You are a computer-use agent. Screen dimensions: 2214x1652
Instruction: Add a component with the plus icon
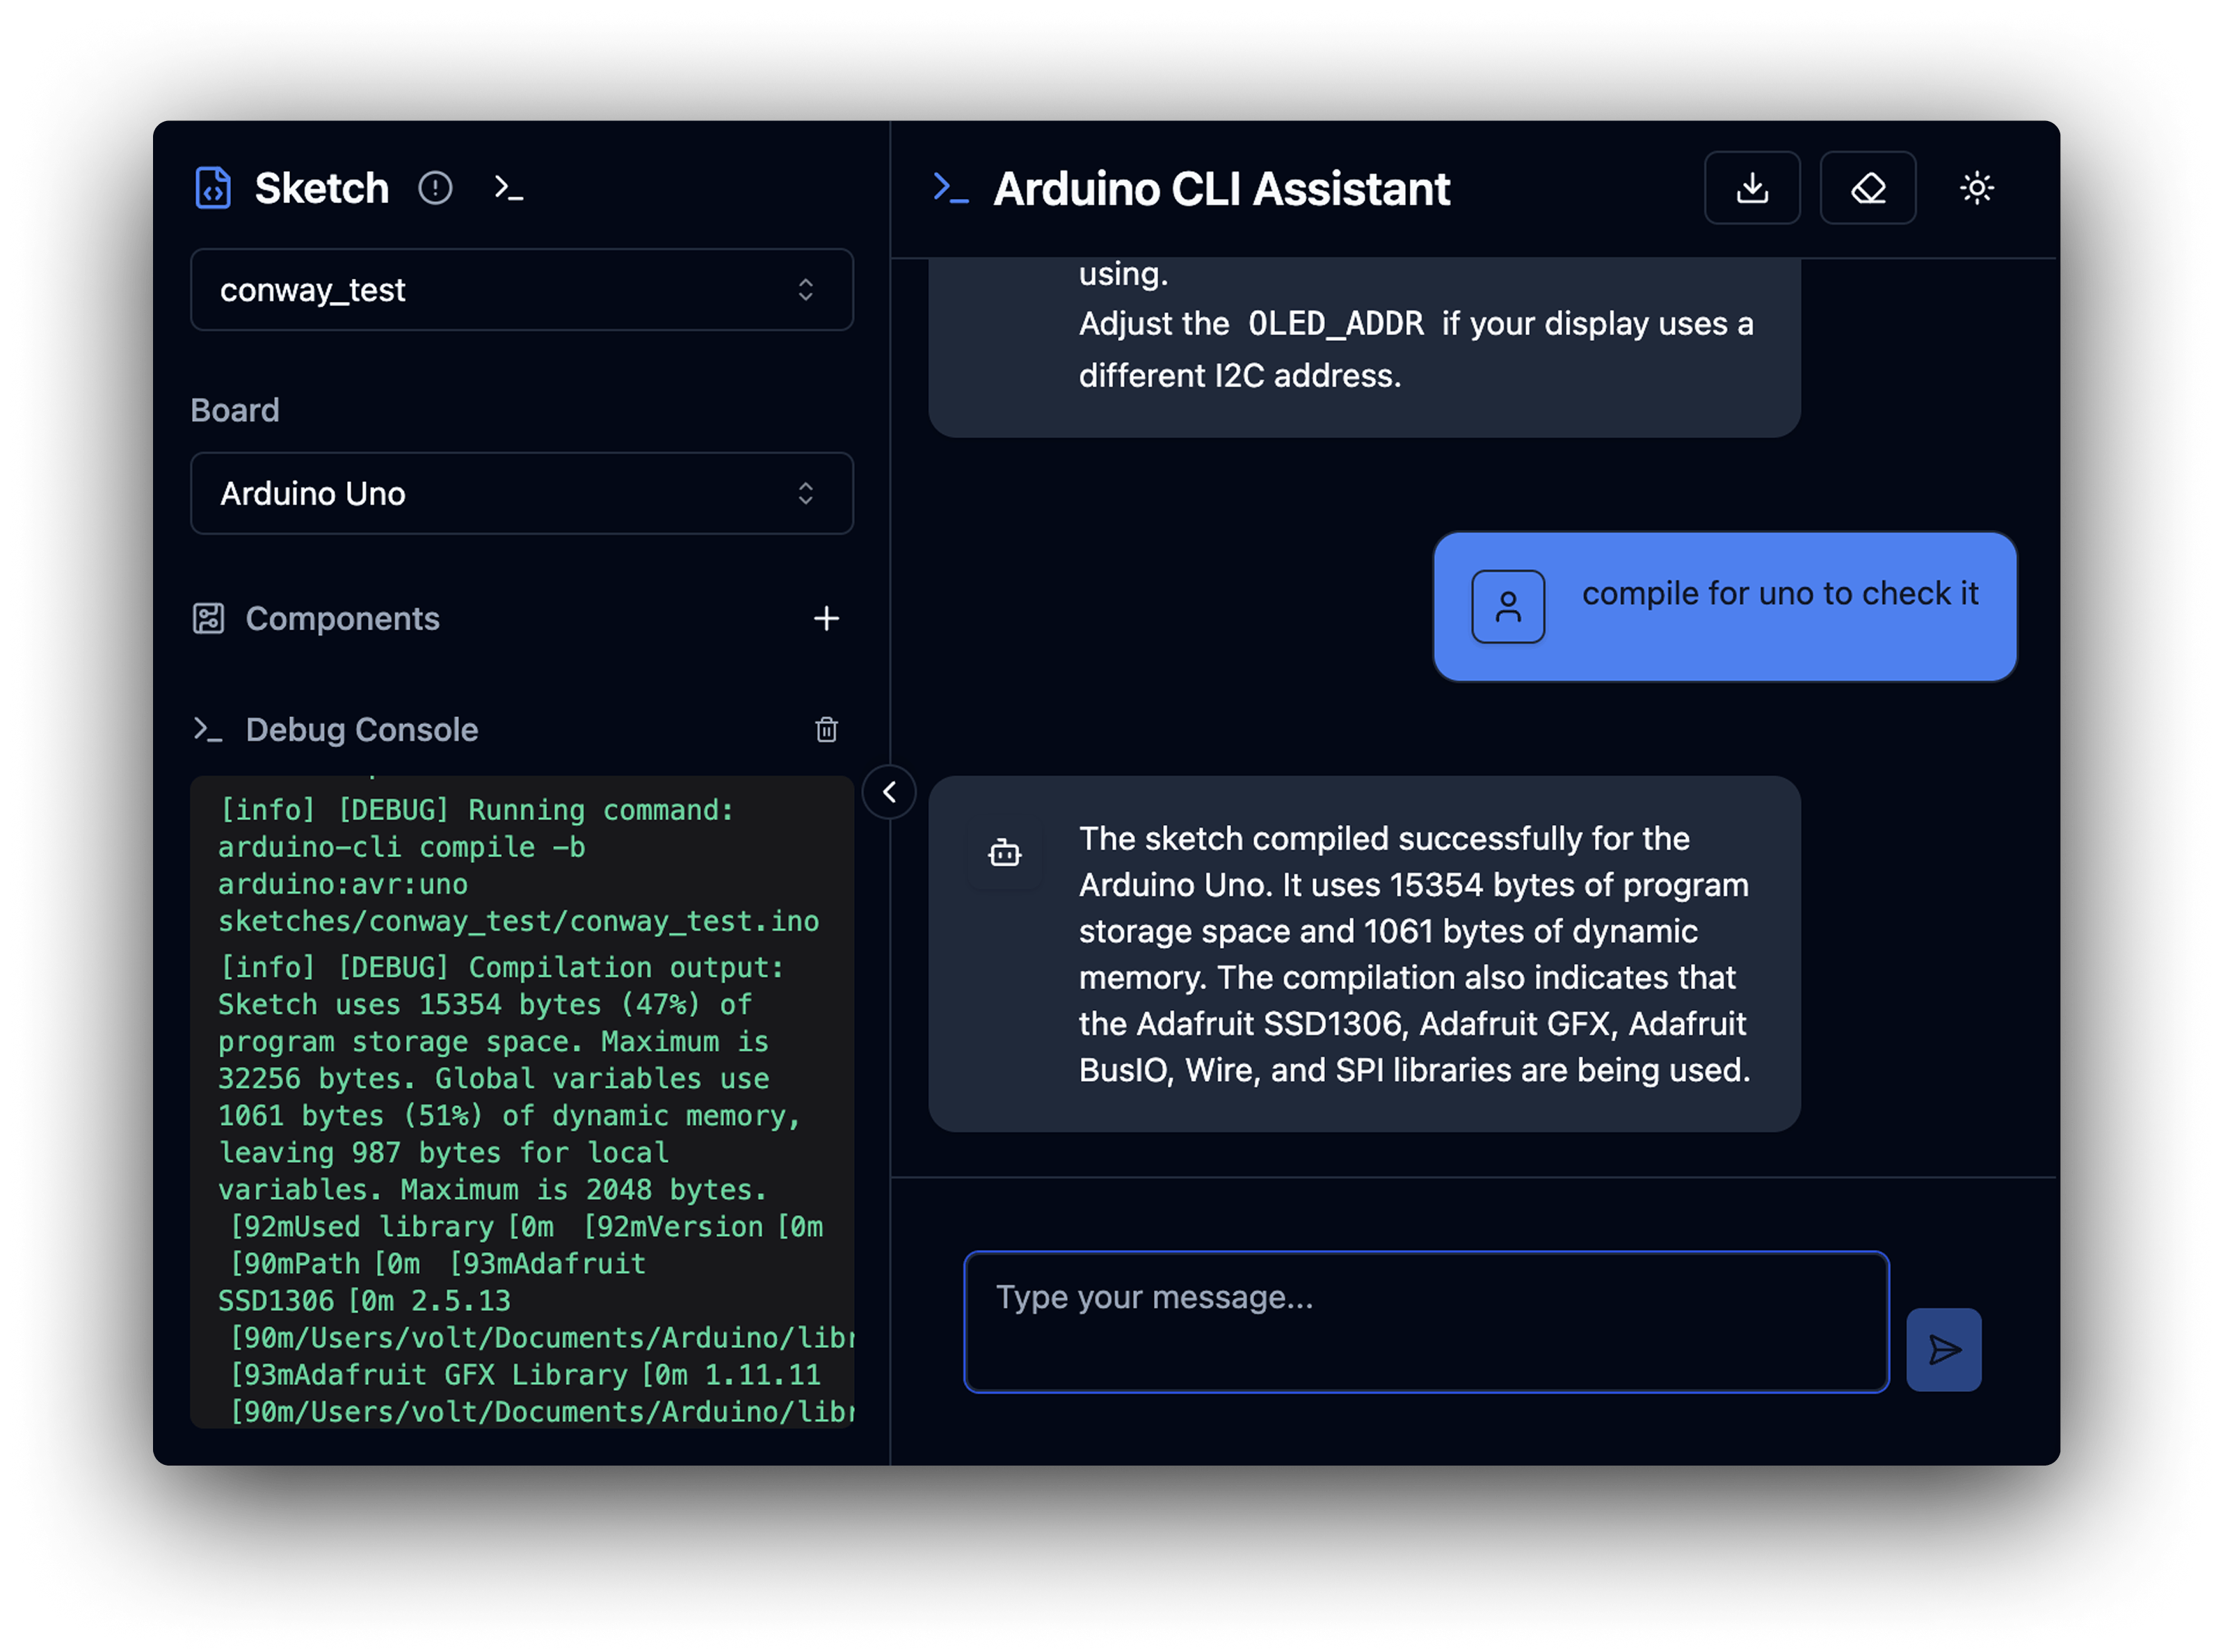click(826, 618)
